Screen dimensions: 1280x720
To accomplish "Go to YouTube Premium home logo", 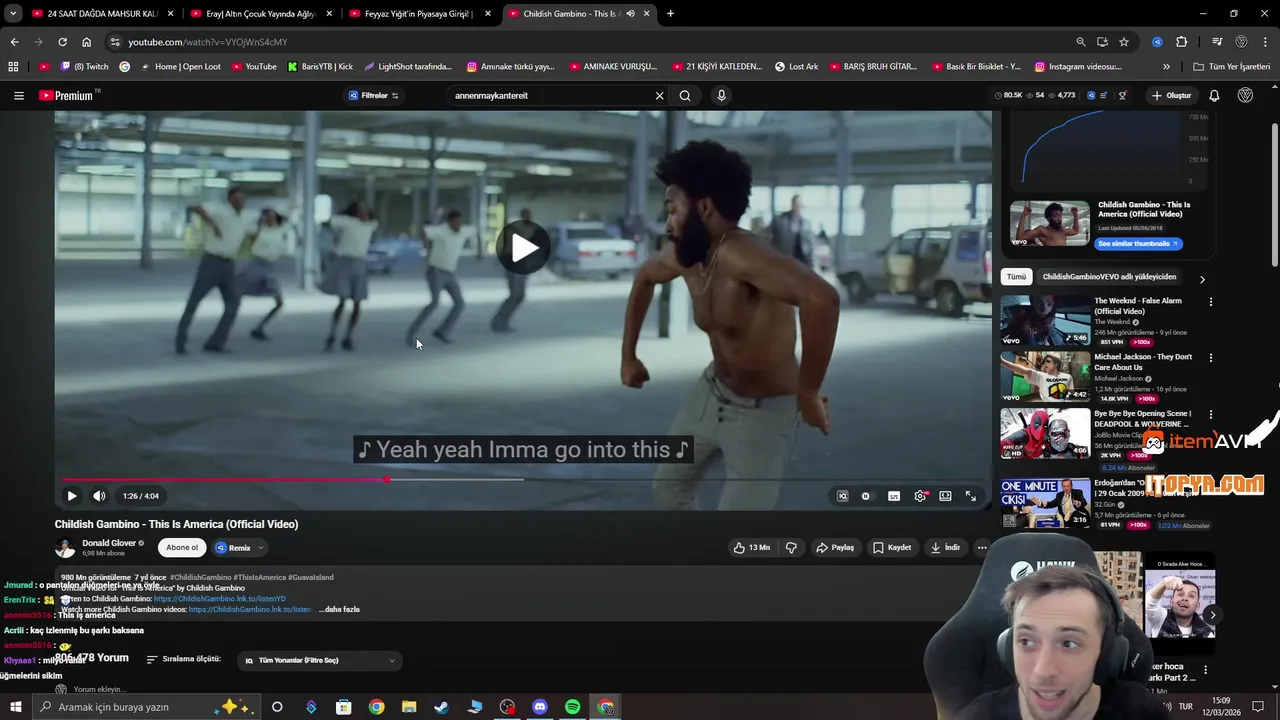I will (x=67, y=96).
